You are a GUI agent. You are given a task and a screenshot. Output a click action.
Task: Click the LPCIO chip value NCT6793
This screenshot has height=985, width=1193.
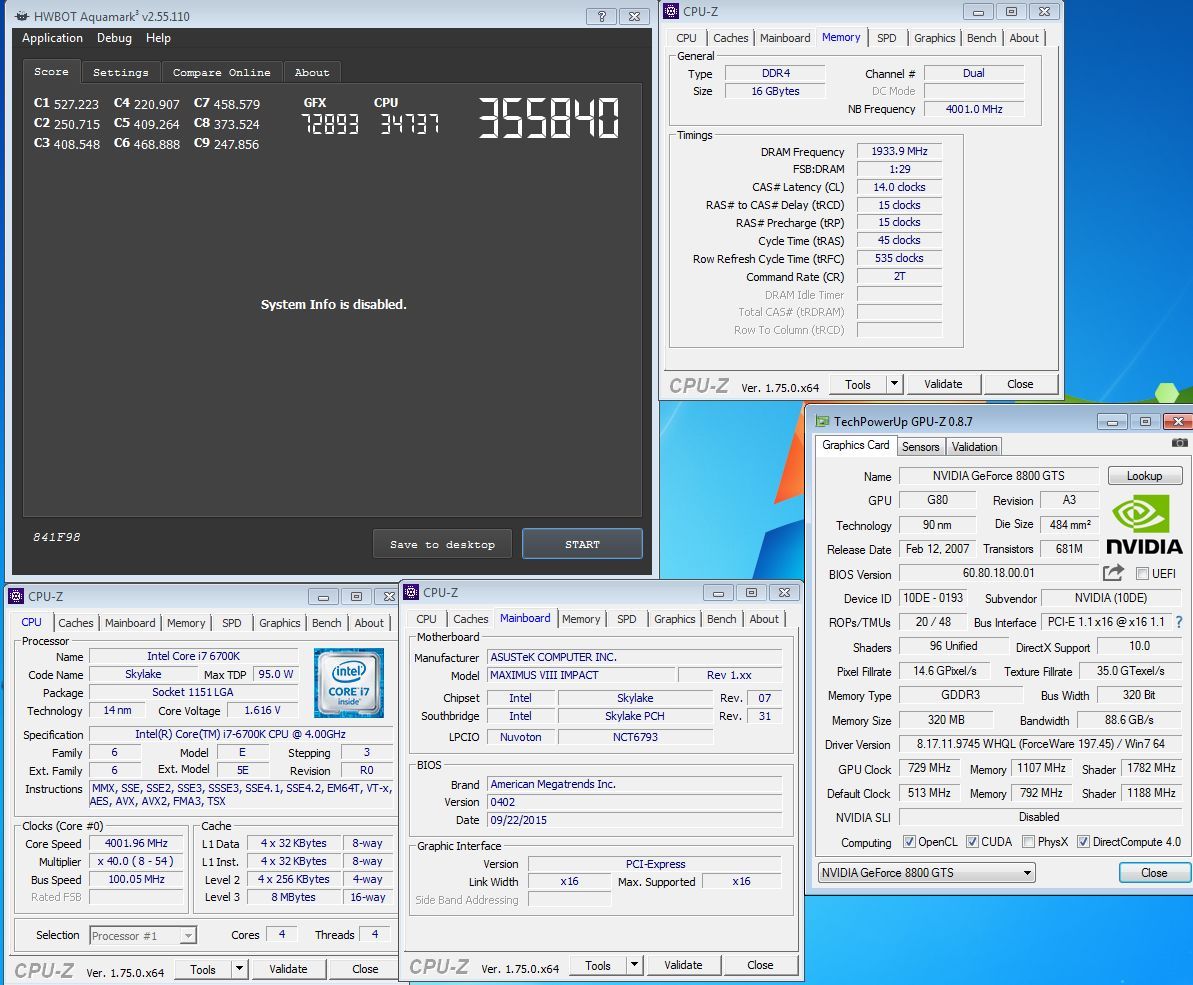635,736
